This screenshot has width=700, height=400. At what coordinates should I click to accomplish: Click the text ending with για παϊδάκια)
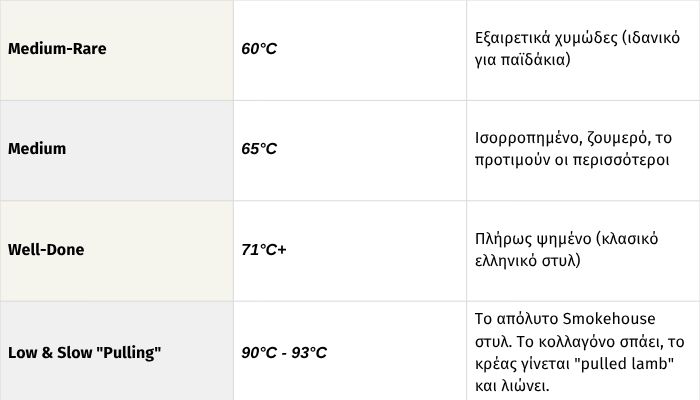[x=523, y=60]
